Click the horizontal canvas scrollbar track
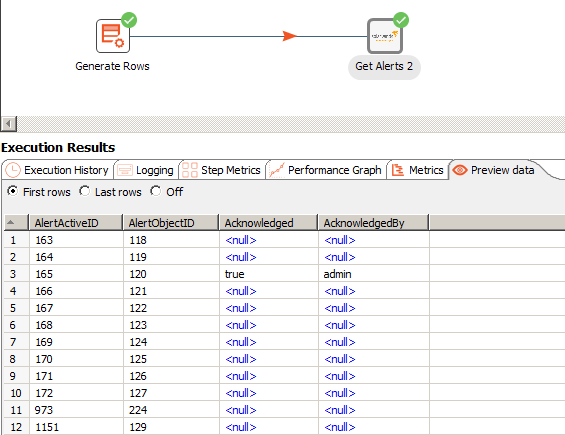 tap(291, 124)
